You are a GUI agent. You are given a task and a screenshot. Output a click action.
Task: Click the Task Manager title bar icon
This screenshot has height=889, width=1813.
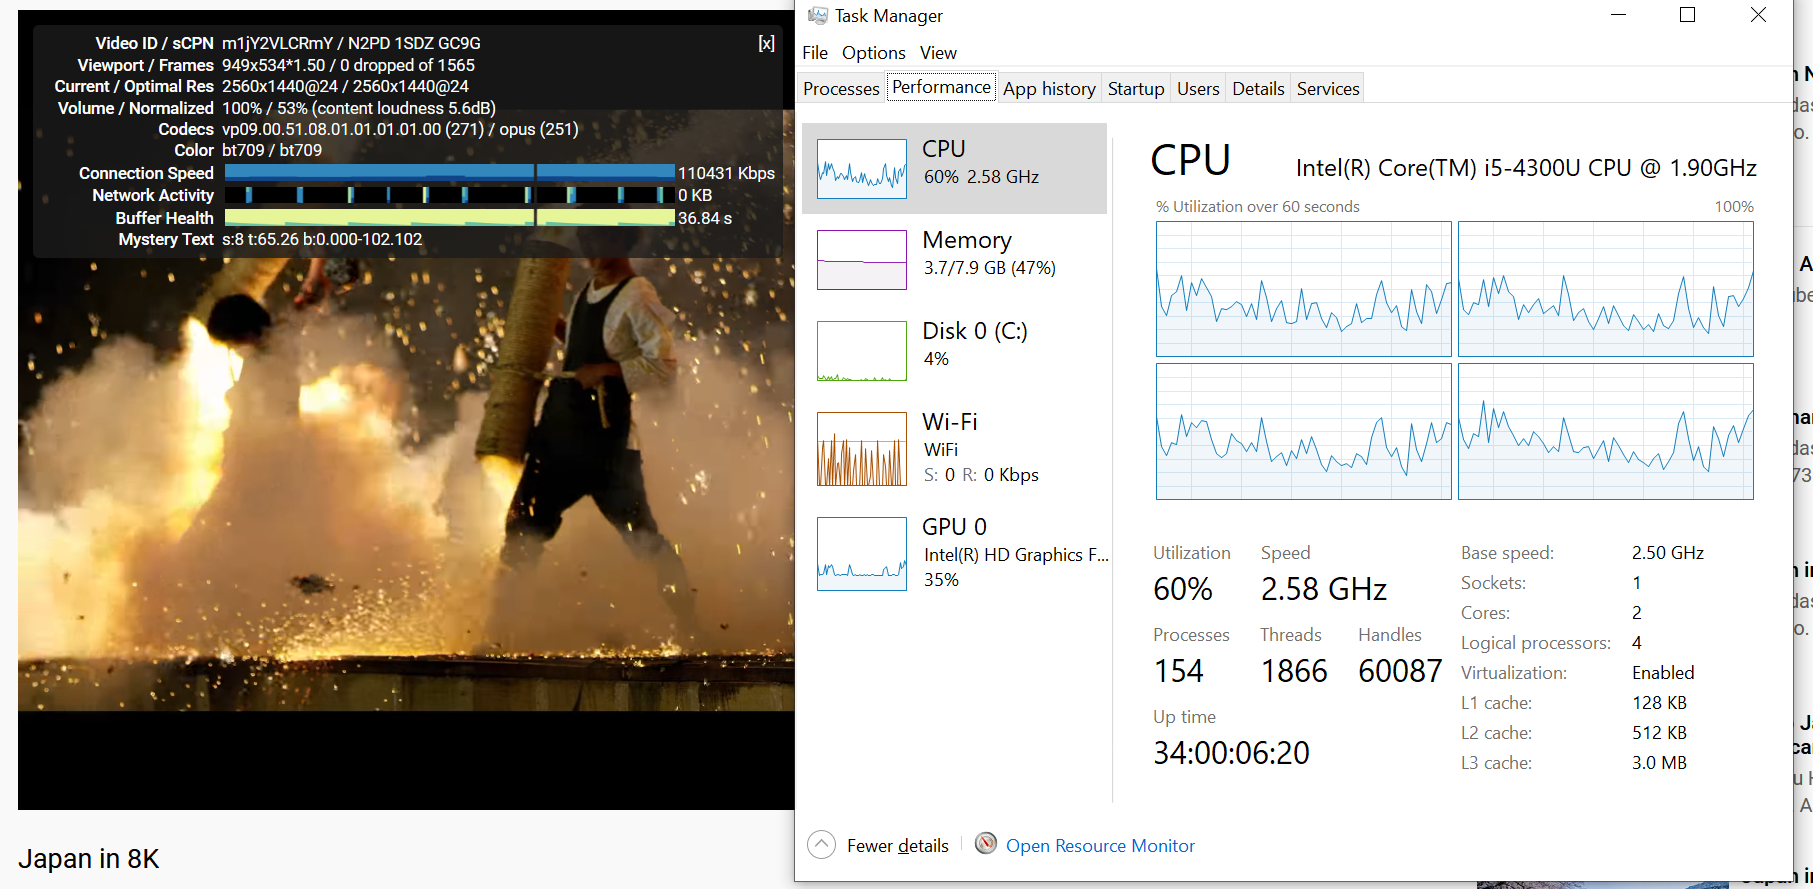pos(817,16)
